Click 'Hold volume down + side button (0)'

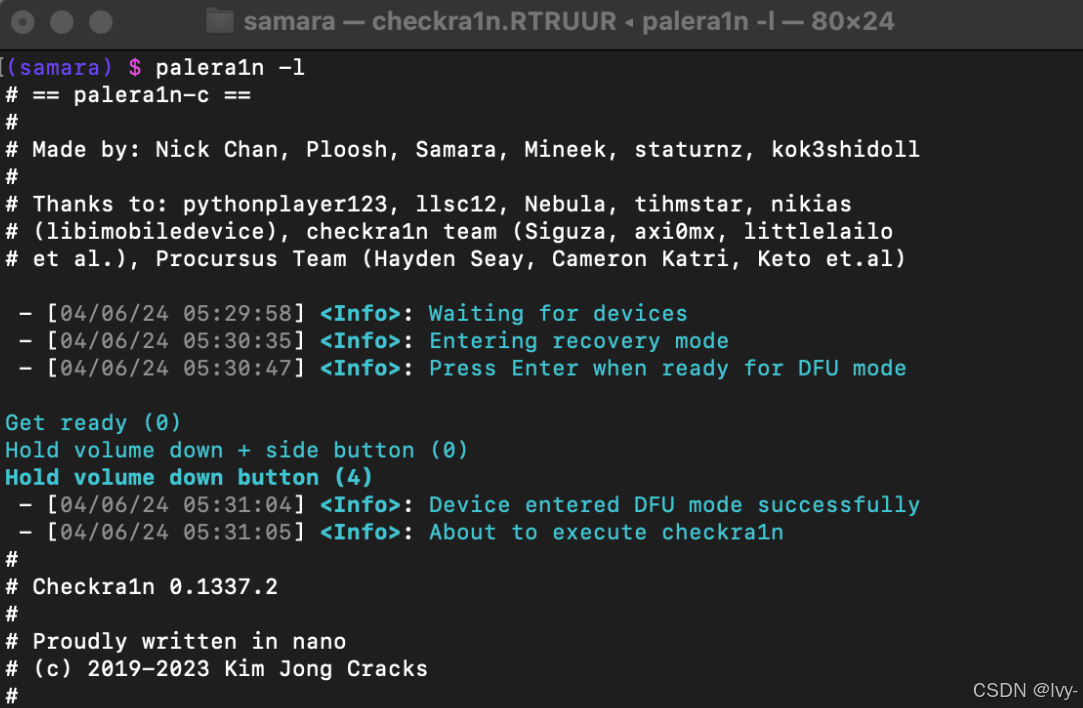237,450
